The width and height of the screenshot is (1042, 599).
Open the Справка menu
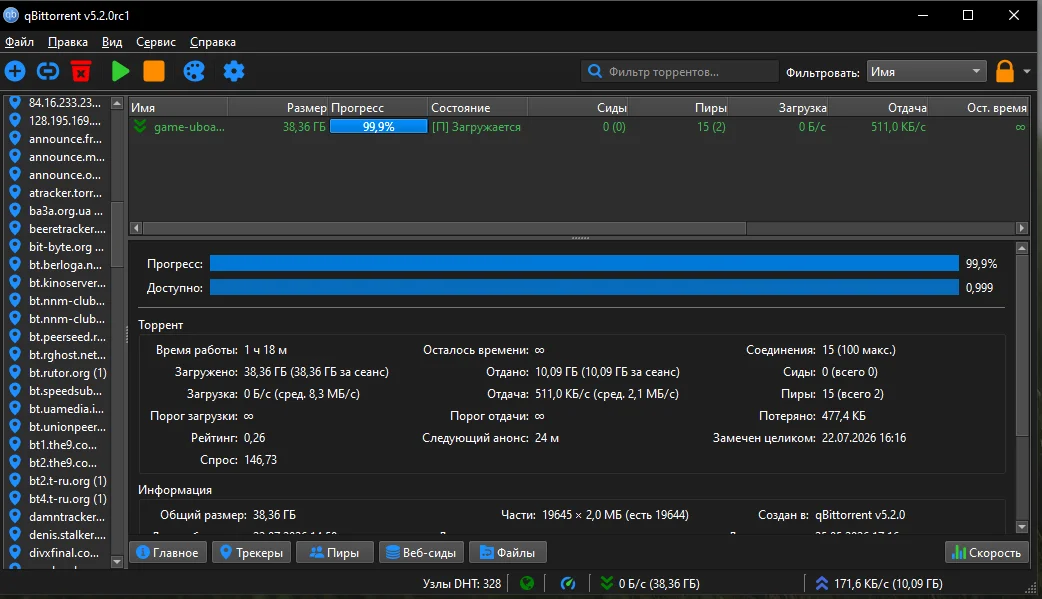point(213,42)
